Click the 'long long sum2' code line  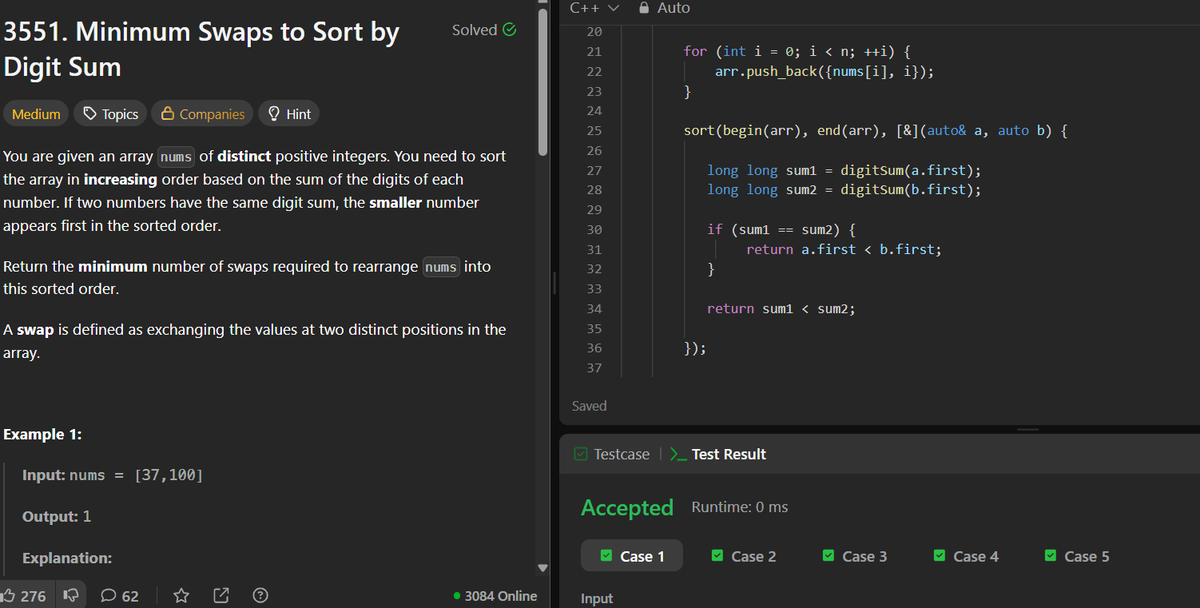coord(844,190)
